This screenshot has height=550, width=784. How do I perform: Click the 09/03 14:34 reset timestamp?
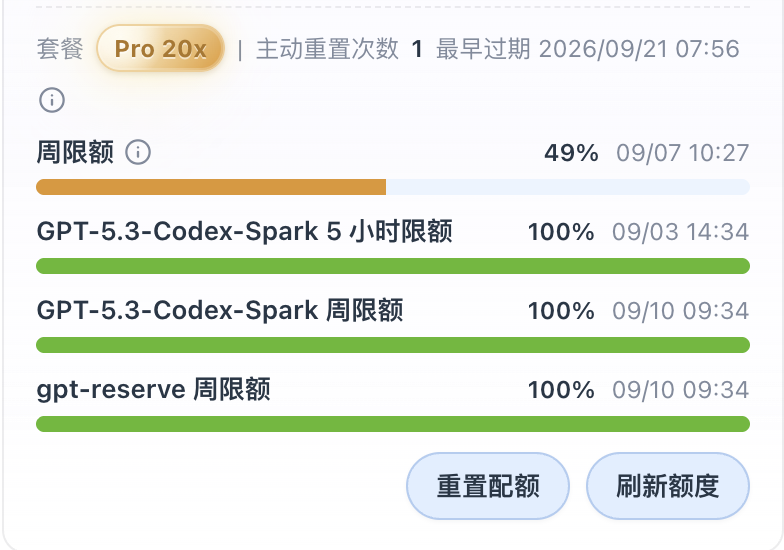click(x=680, y=232)
